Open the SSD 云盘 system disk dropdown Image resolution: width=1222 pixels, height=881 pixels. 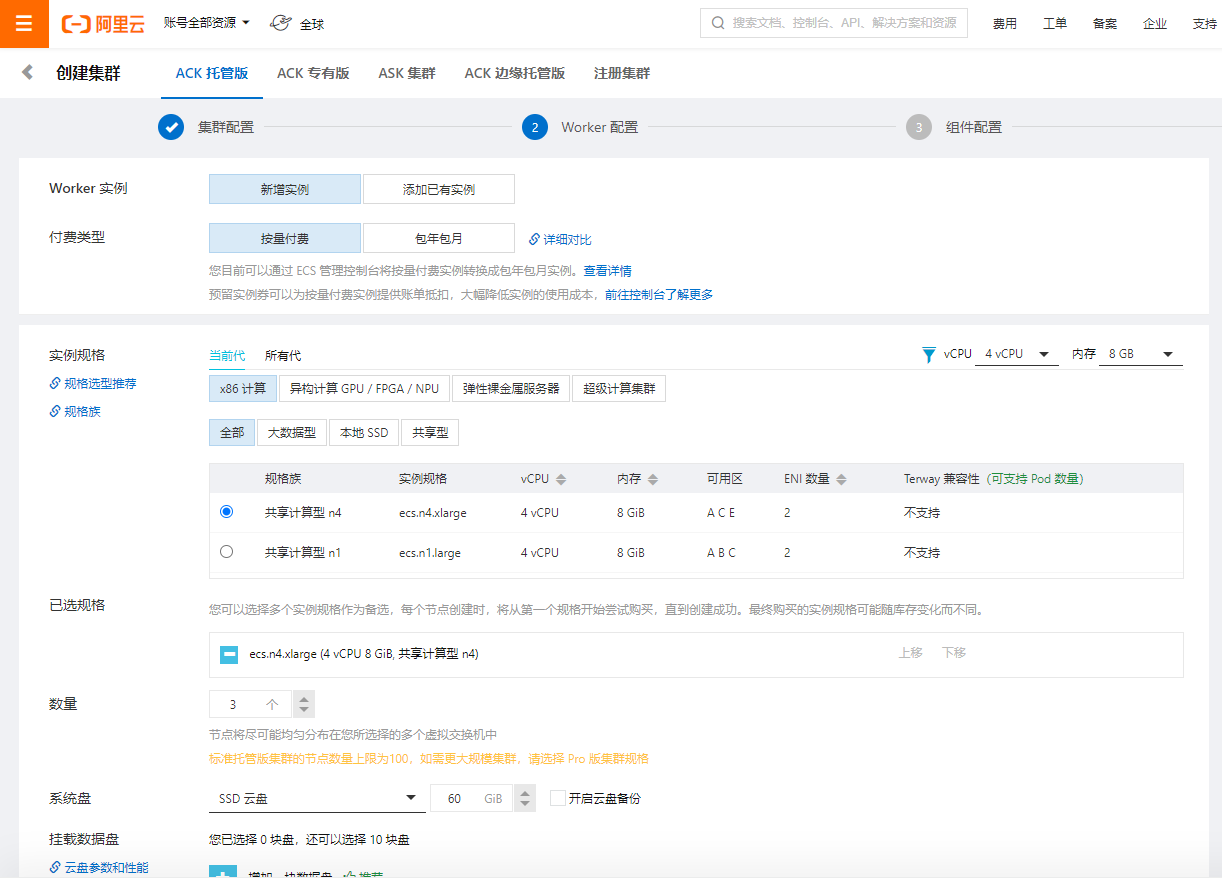(x=317, y=798)
